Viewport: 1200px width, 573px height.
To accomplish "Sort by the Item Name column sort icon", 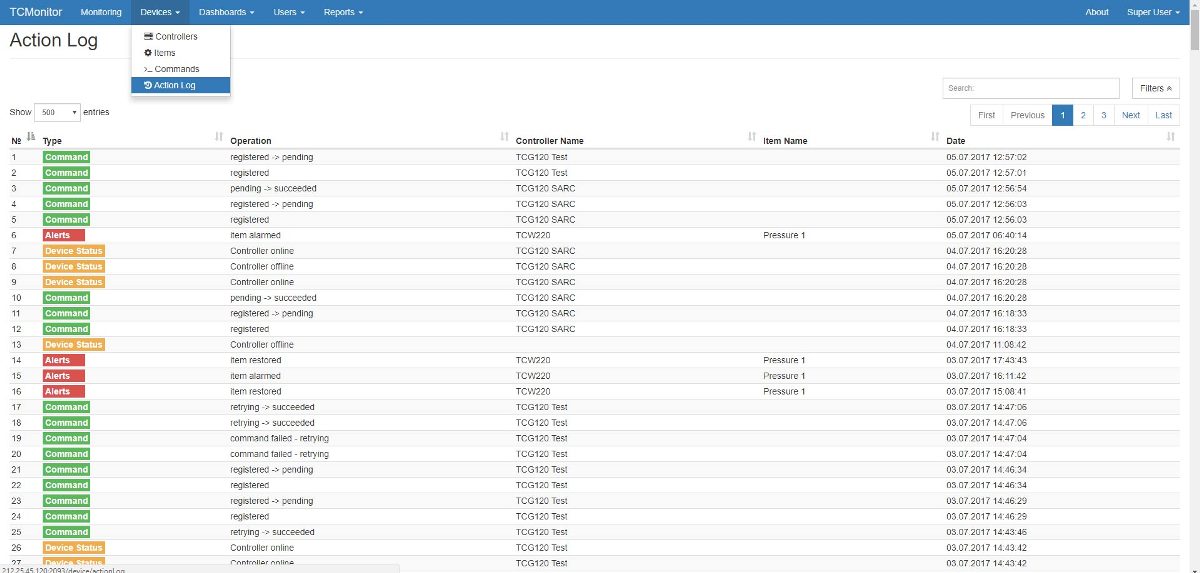I will (935, 137).
